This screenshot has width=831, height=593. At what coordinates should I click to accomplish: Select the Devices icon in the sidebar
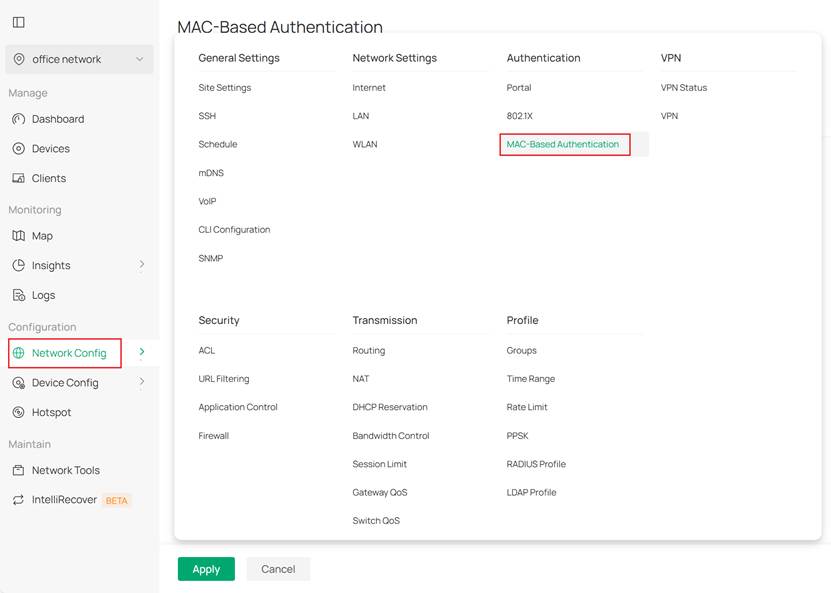tap(47, 148)
